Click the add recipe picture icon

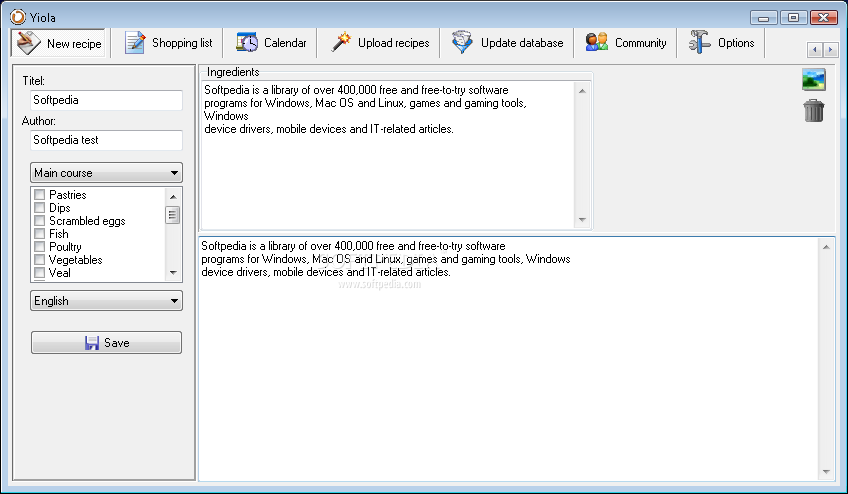pos(813,80)
